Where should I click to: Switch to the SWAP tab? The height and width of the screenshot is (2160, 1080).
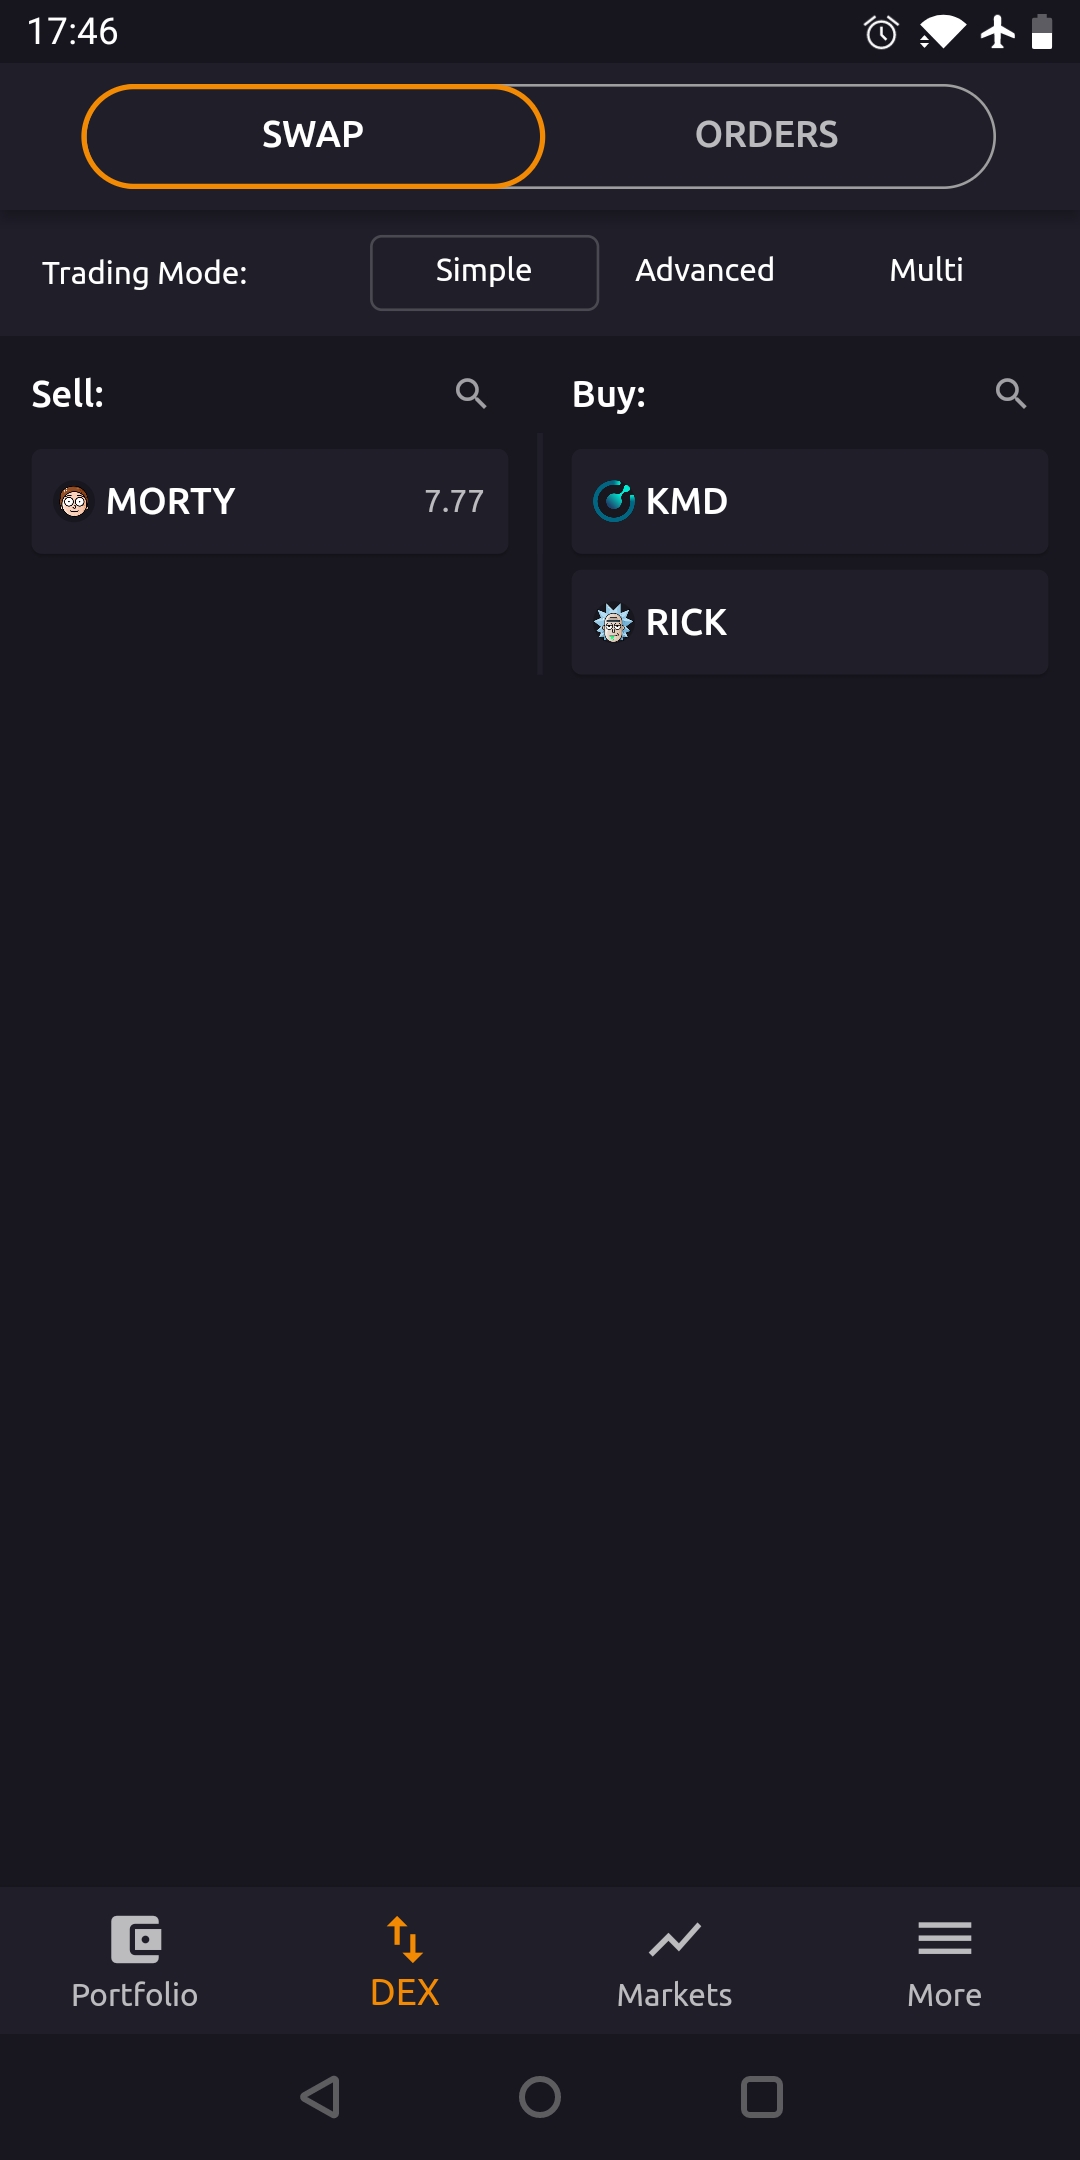313,136
